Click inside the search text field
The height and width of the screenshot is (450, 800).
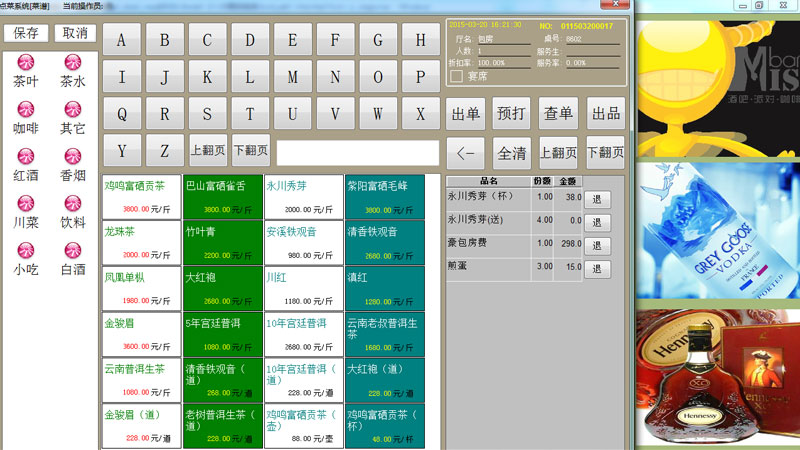(x=357, y=153)
